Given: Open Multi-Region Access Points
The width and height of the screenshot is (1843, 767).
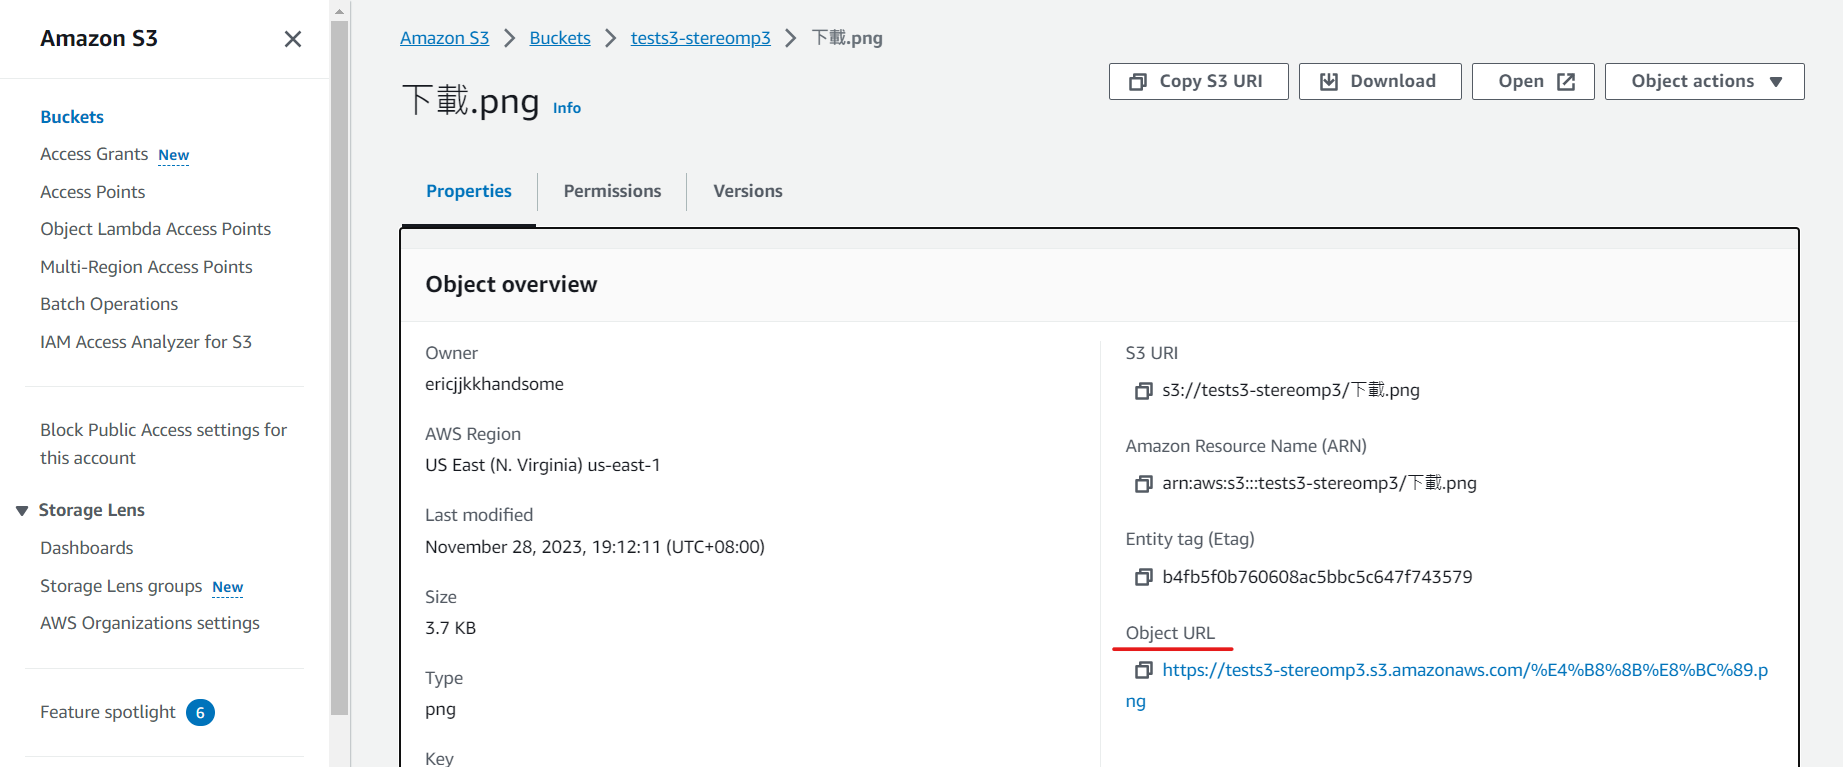Looking at the screenshot, I should pyautogui.click(x=146, y=267).
